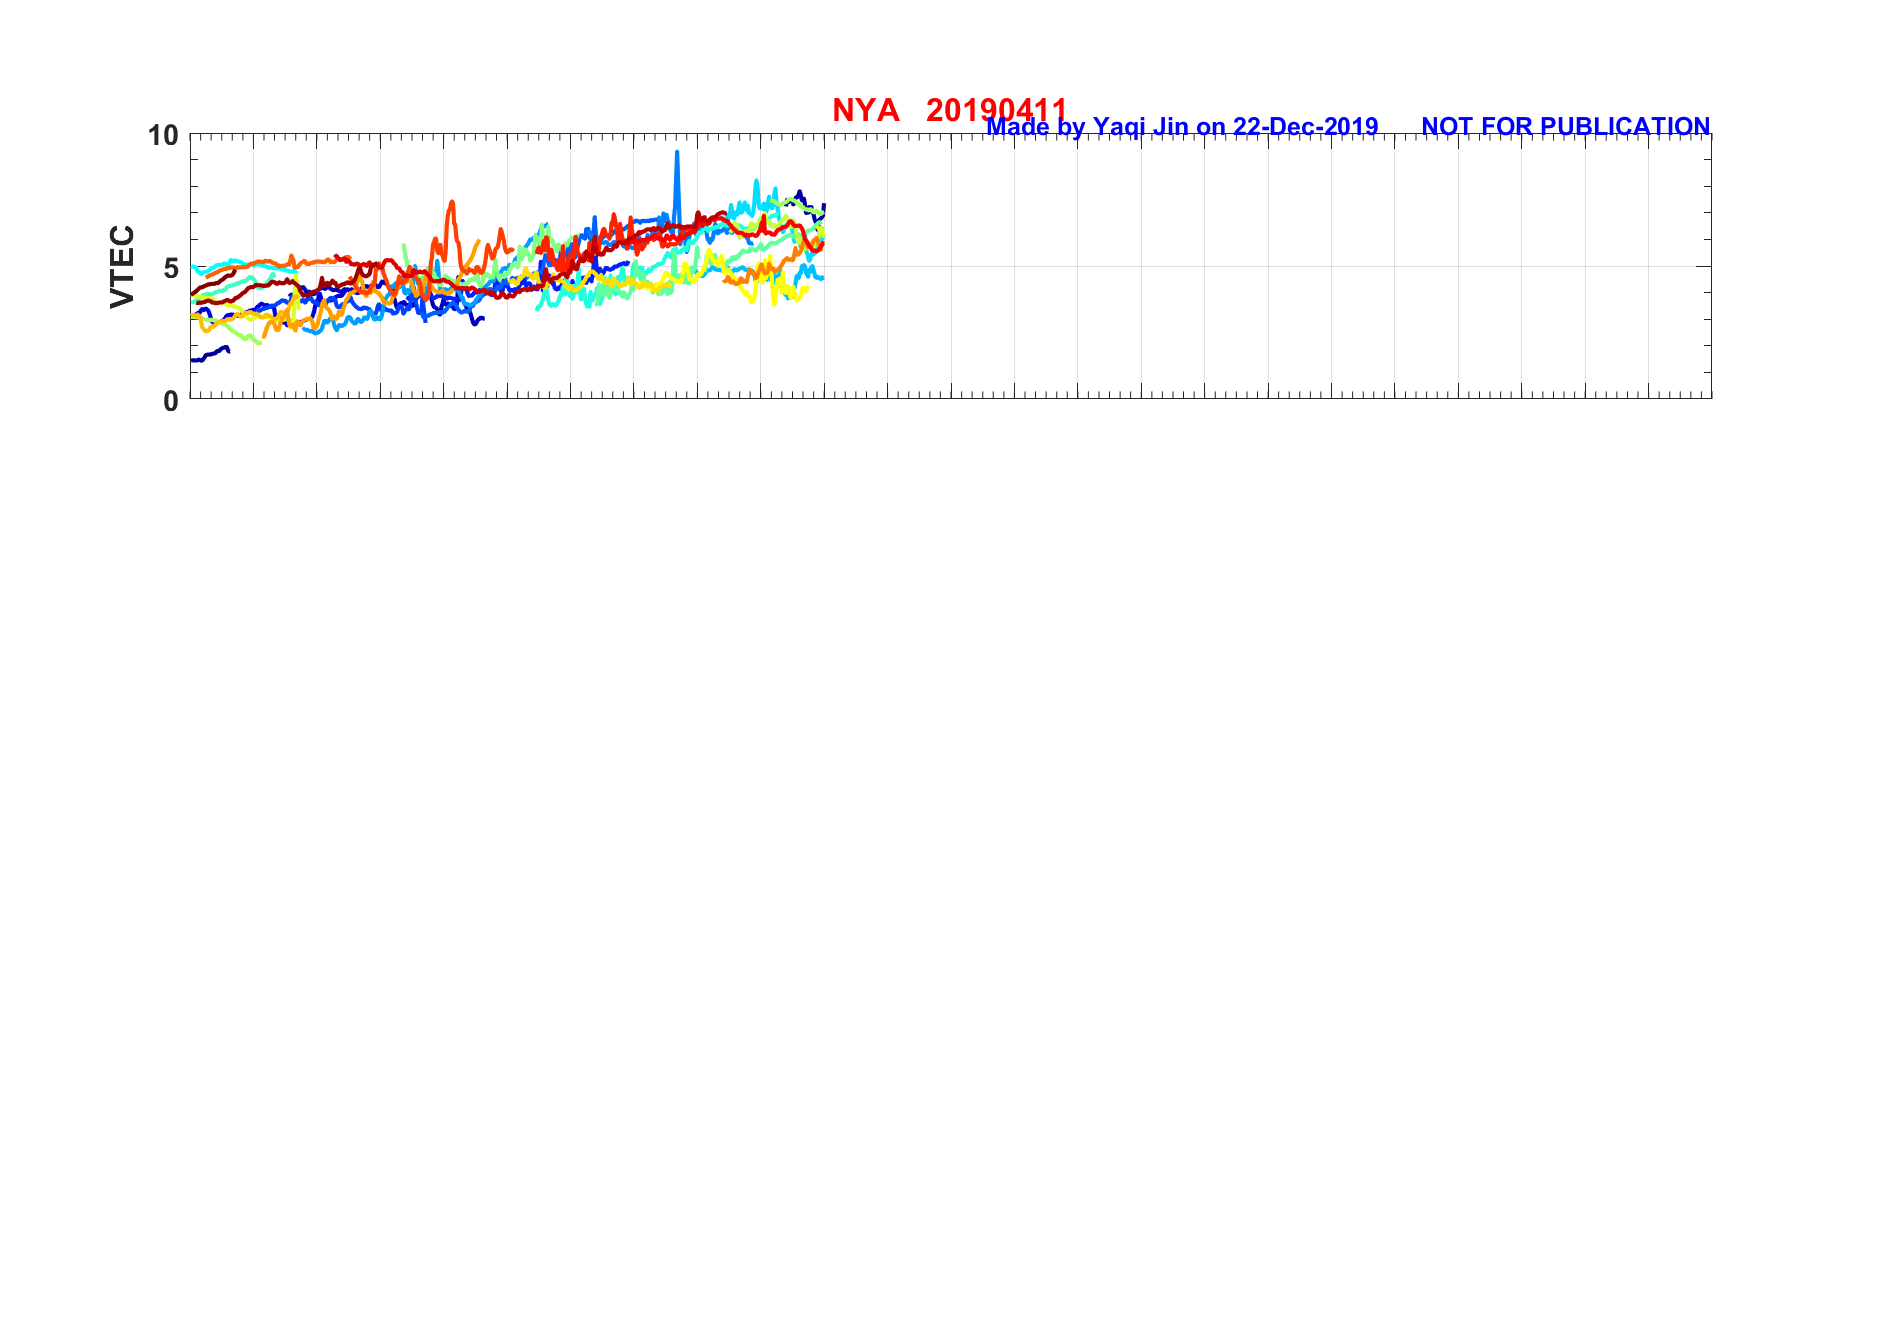Click the y-axis tick label 0
This screenshot has width=1902, height=1330.
pyautogui.click(x=171, y=400)
